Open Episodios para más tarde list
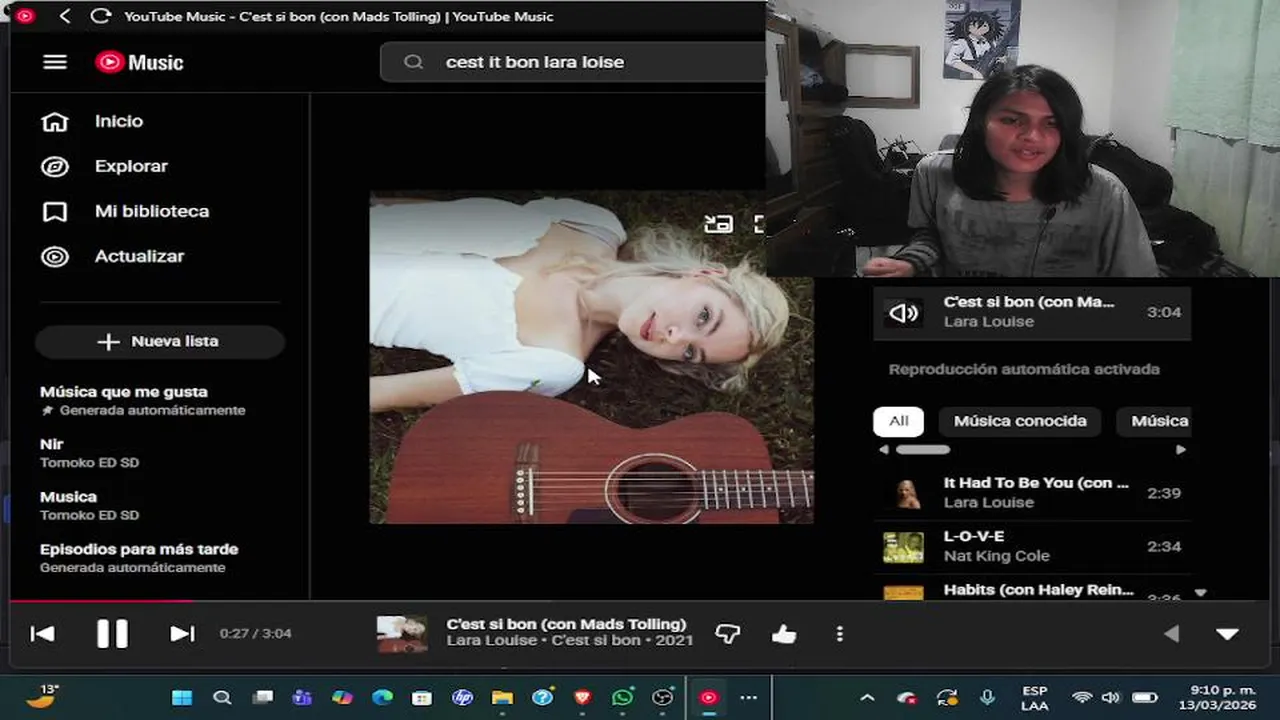Image resolution: width=1280 pixels, height=720 pixels. pos(139,557)
